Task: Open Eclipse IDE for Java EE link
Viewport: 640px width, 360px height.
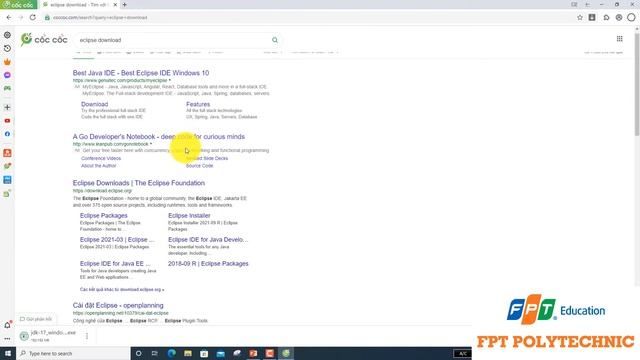Action: (x=115, y=264)
